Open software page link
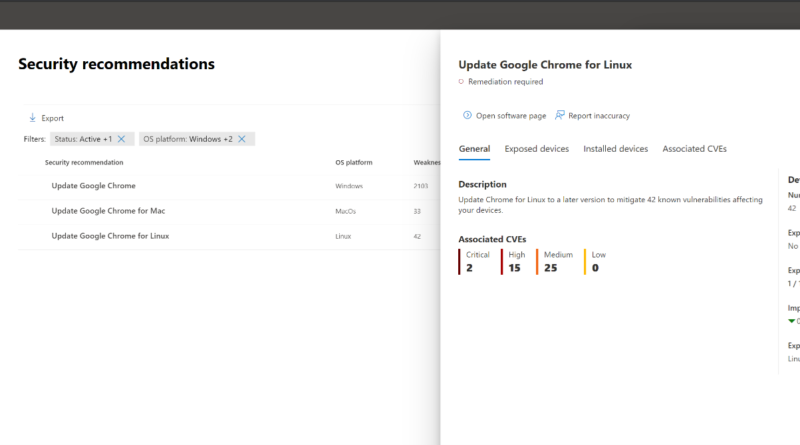800x445 pixels. [511, 116]
